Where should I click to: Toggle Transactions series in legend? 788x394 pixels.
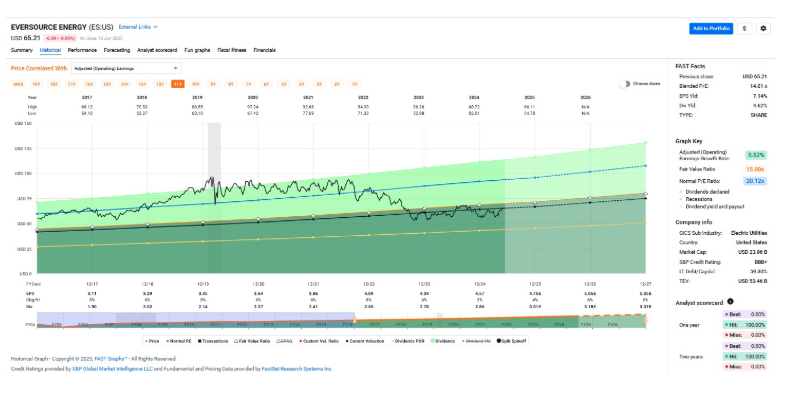[213, 341]
